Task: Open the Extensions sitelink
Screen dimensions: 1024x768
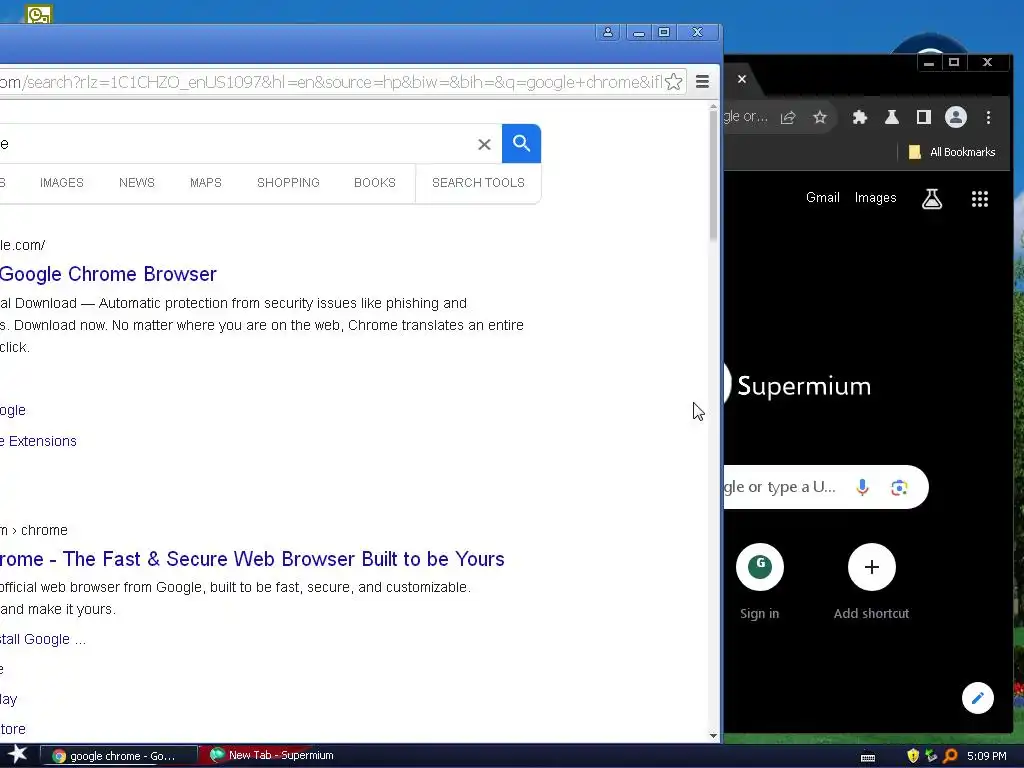Action: coord(39,441)
